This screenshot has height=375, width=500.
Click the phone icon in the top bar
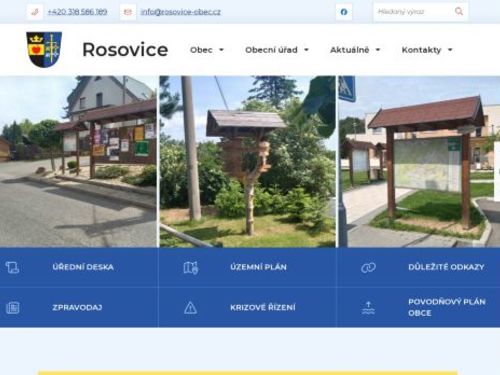(x=35, y=12)
